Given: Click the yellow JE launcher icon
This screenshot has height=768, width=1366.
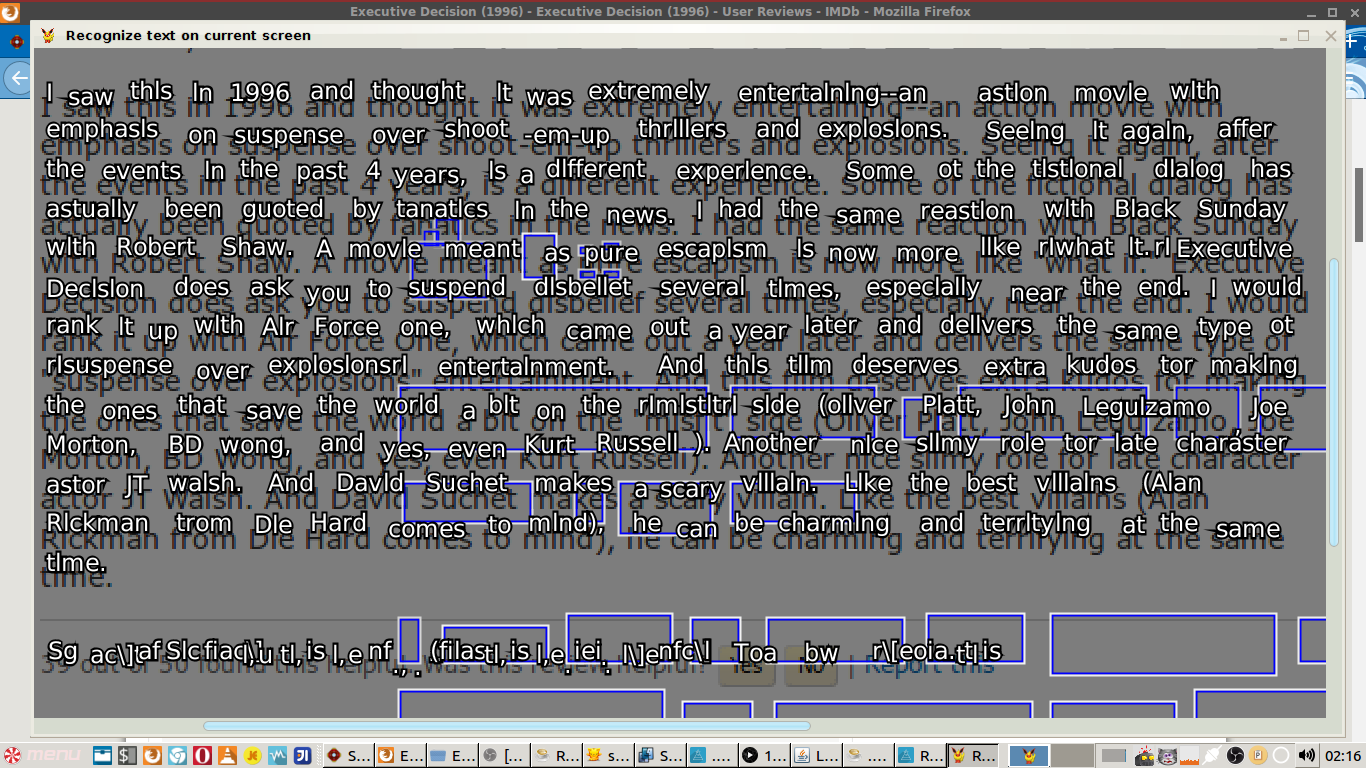Looking at the screenshot, I should pyautogui.click(x=252, y=755).
